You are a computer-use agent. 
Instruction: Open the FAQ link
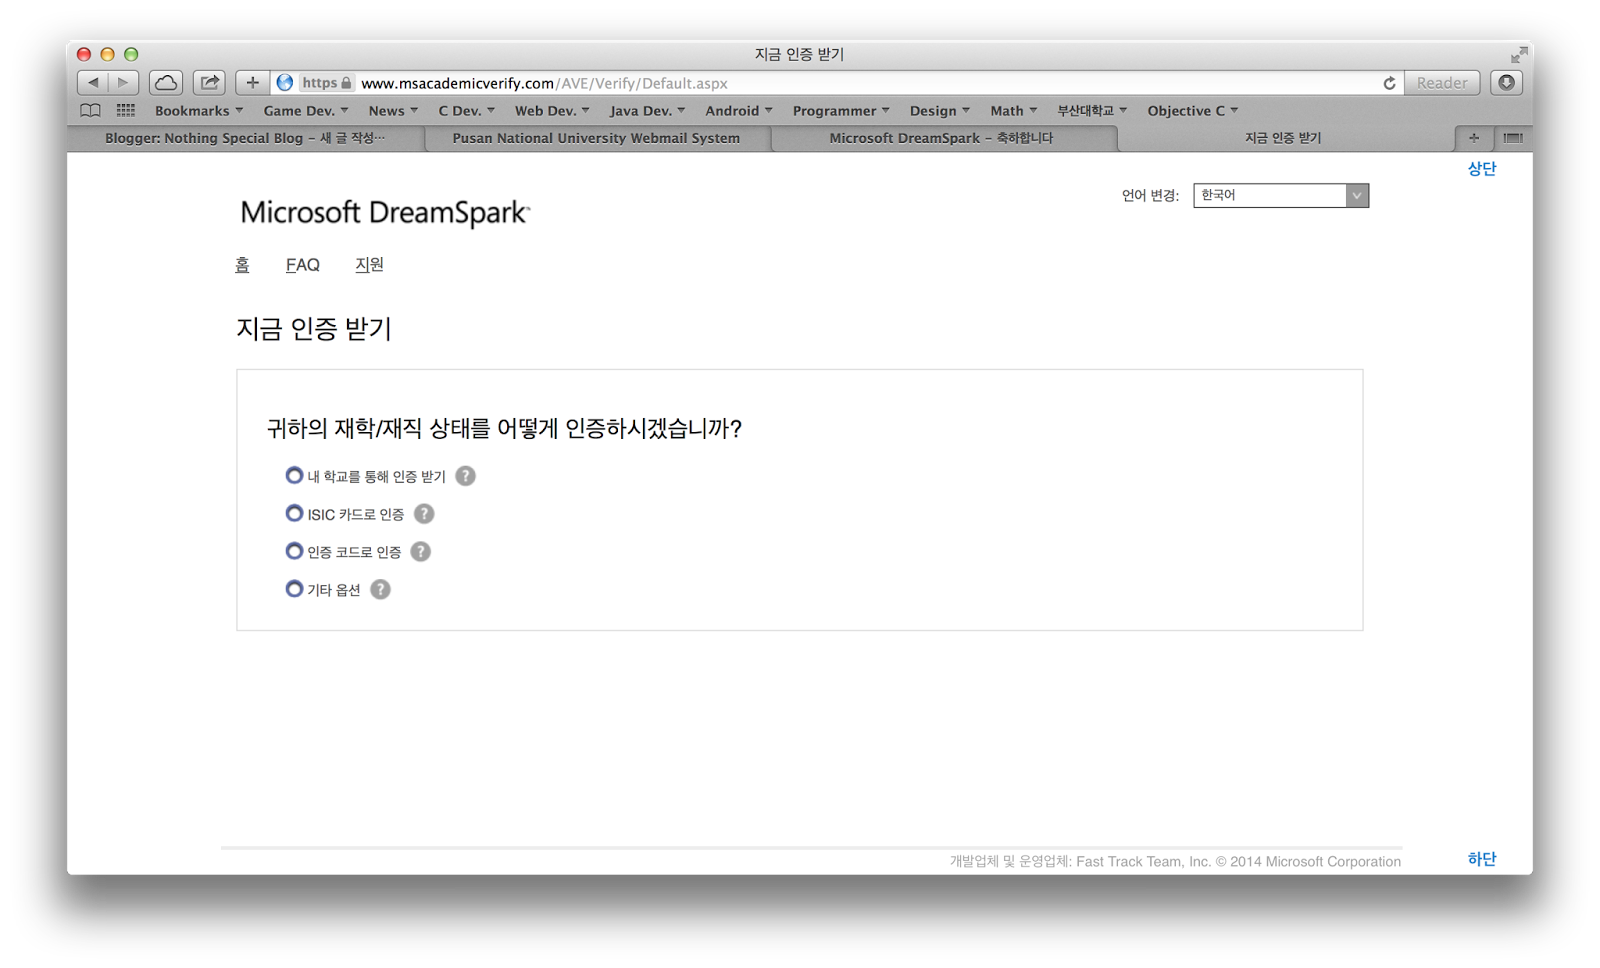pos(303,265)
